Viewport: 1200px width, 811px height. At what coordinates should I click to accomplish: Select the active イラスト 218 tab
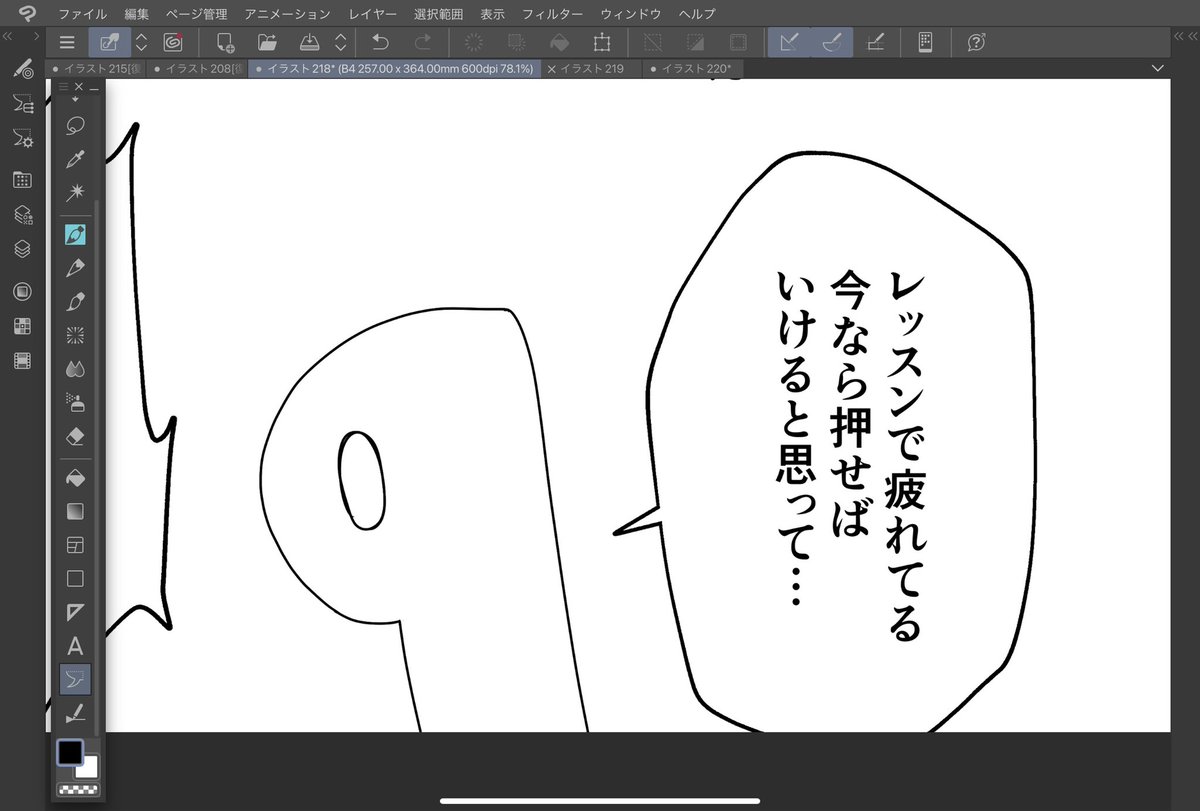396,69
